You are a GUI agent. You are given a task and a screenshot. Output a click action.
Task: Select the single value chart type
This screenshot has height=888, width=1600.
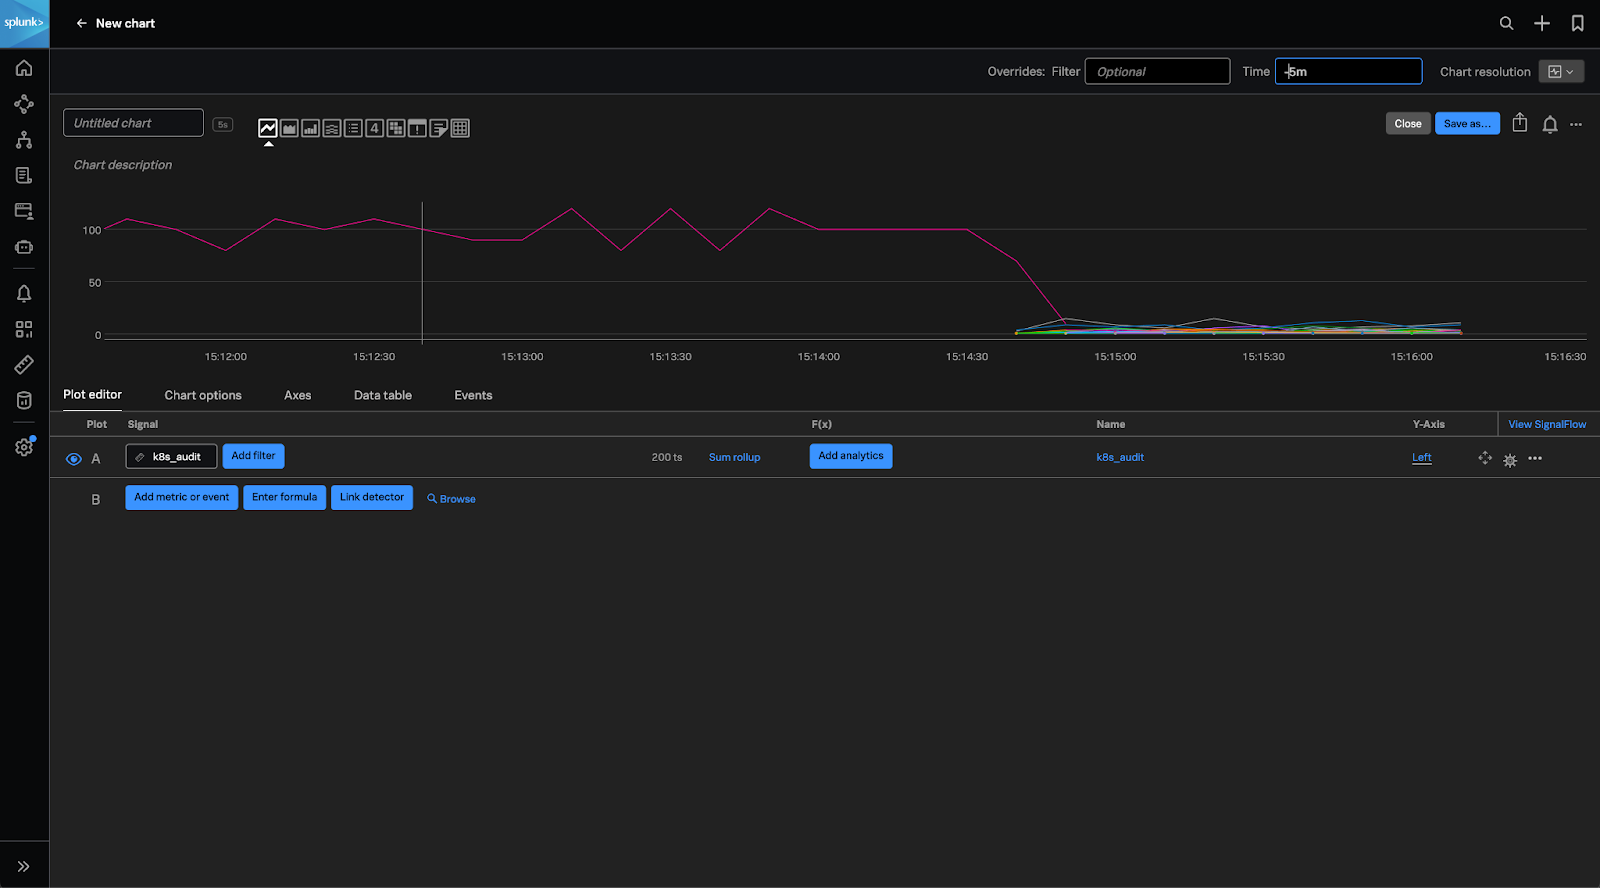click(x=374, y=128)
